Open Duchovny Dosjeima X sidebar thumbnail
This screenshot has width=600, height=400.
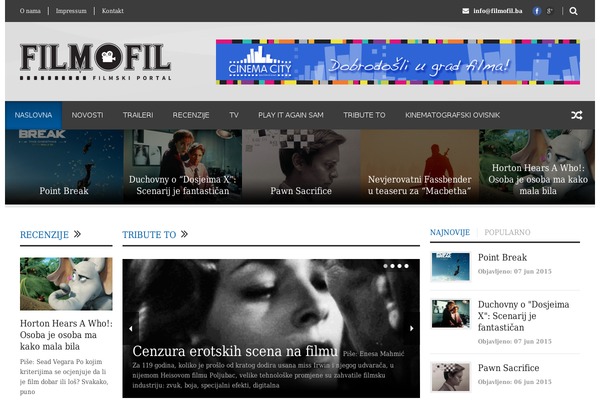coord(450,314)
